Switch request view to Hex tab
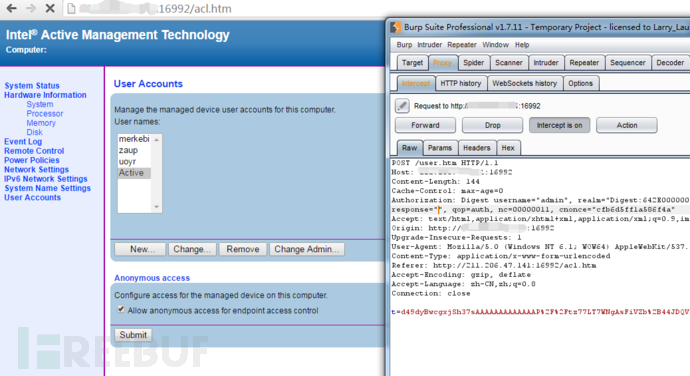The height and width of the screenshot is (376, 690). (508, 148)
